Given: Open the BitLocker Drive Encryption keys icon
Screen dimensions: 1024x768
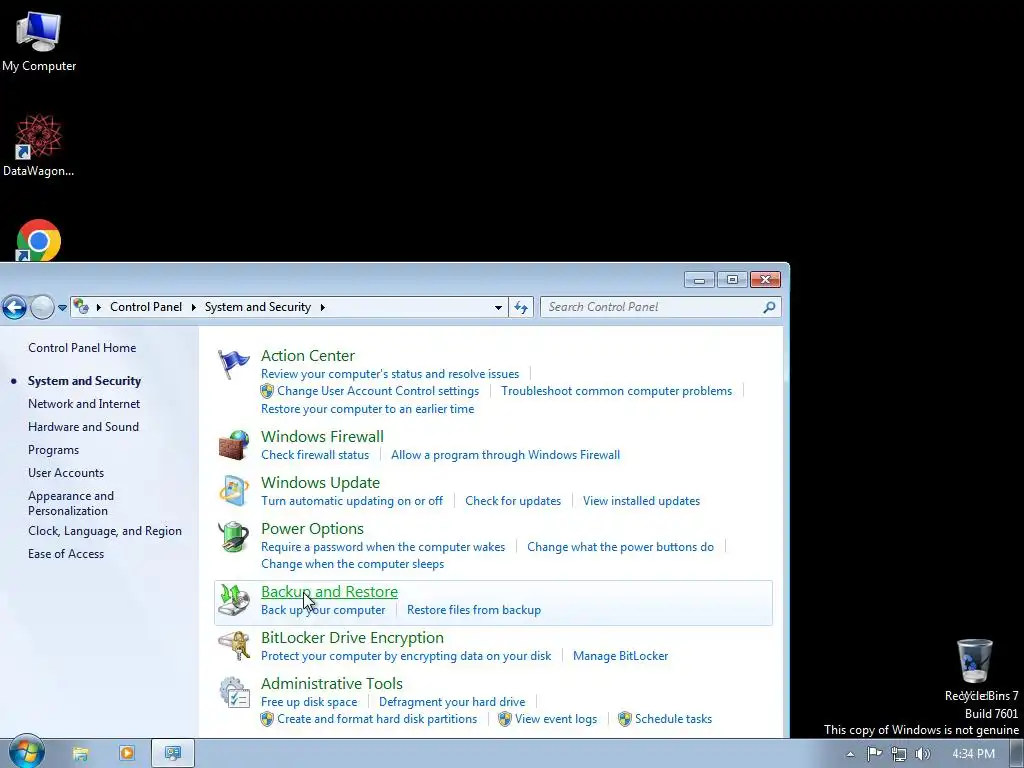Looking at the screenshot, I should (234, 646).
